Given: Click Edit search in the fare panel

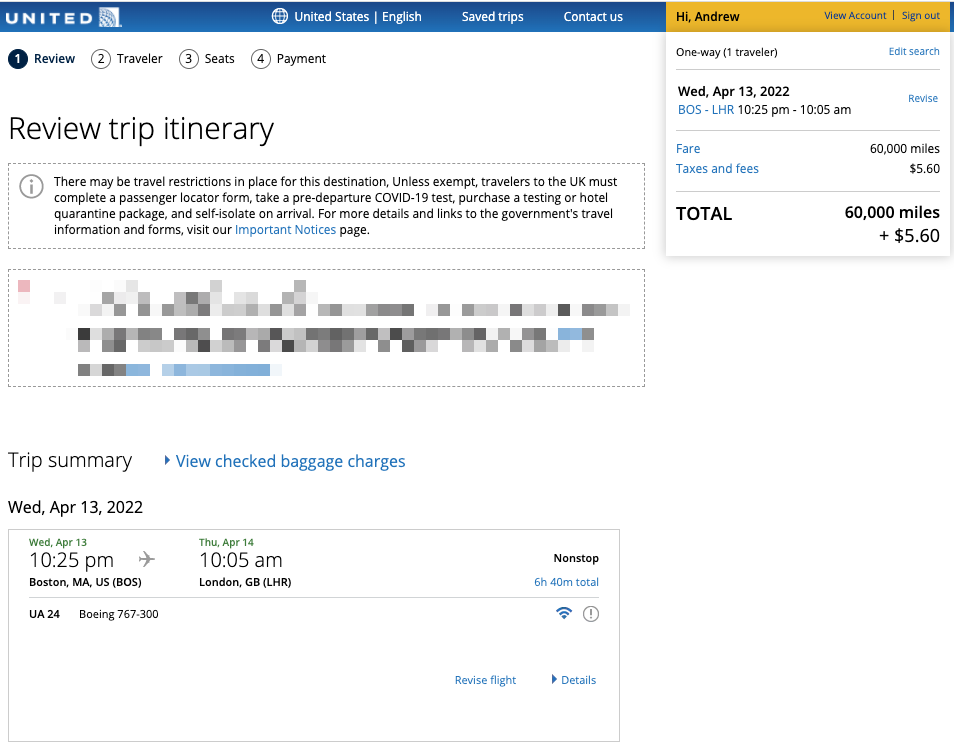Looking at the screenshot, I should point(913,51).
